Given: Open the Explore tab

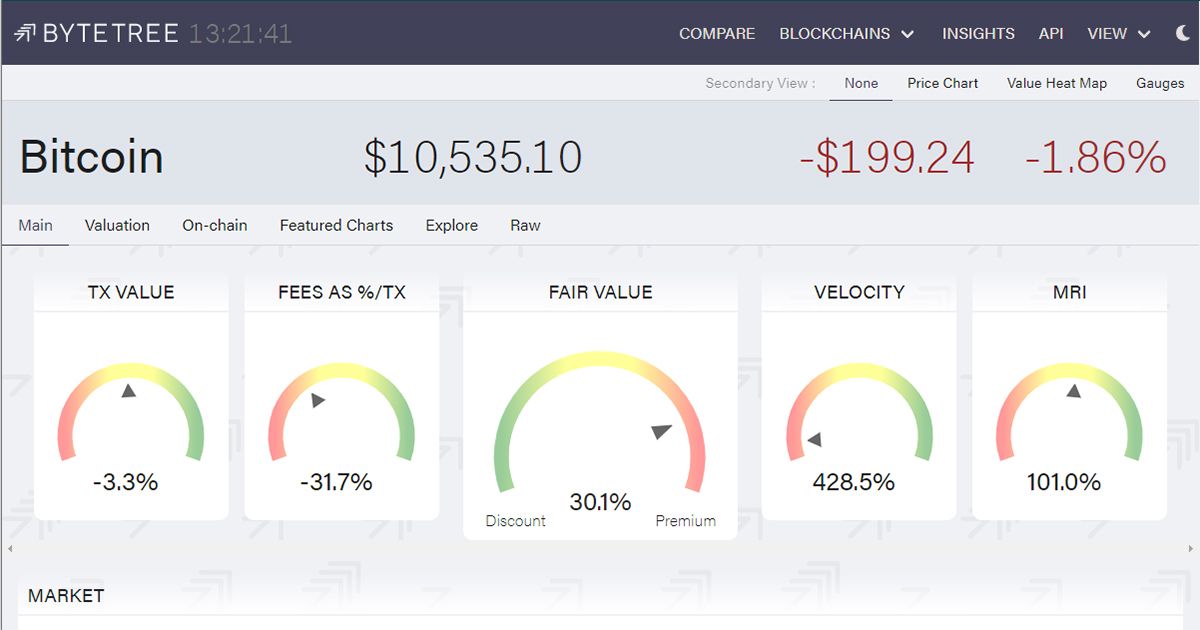Looking at the screenshot, I should point(451,225).
